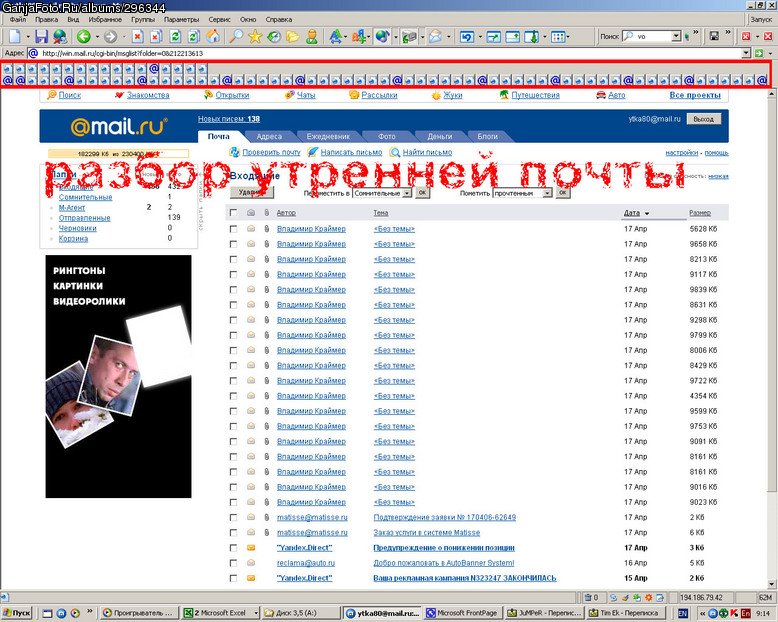
Task: Open the Сервис menu
Action: tap(219, 19)
